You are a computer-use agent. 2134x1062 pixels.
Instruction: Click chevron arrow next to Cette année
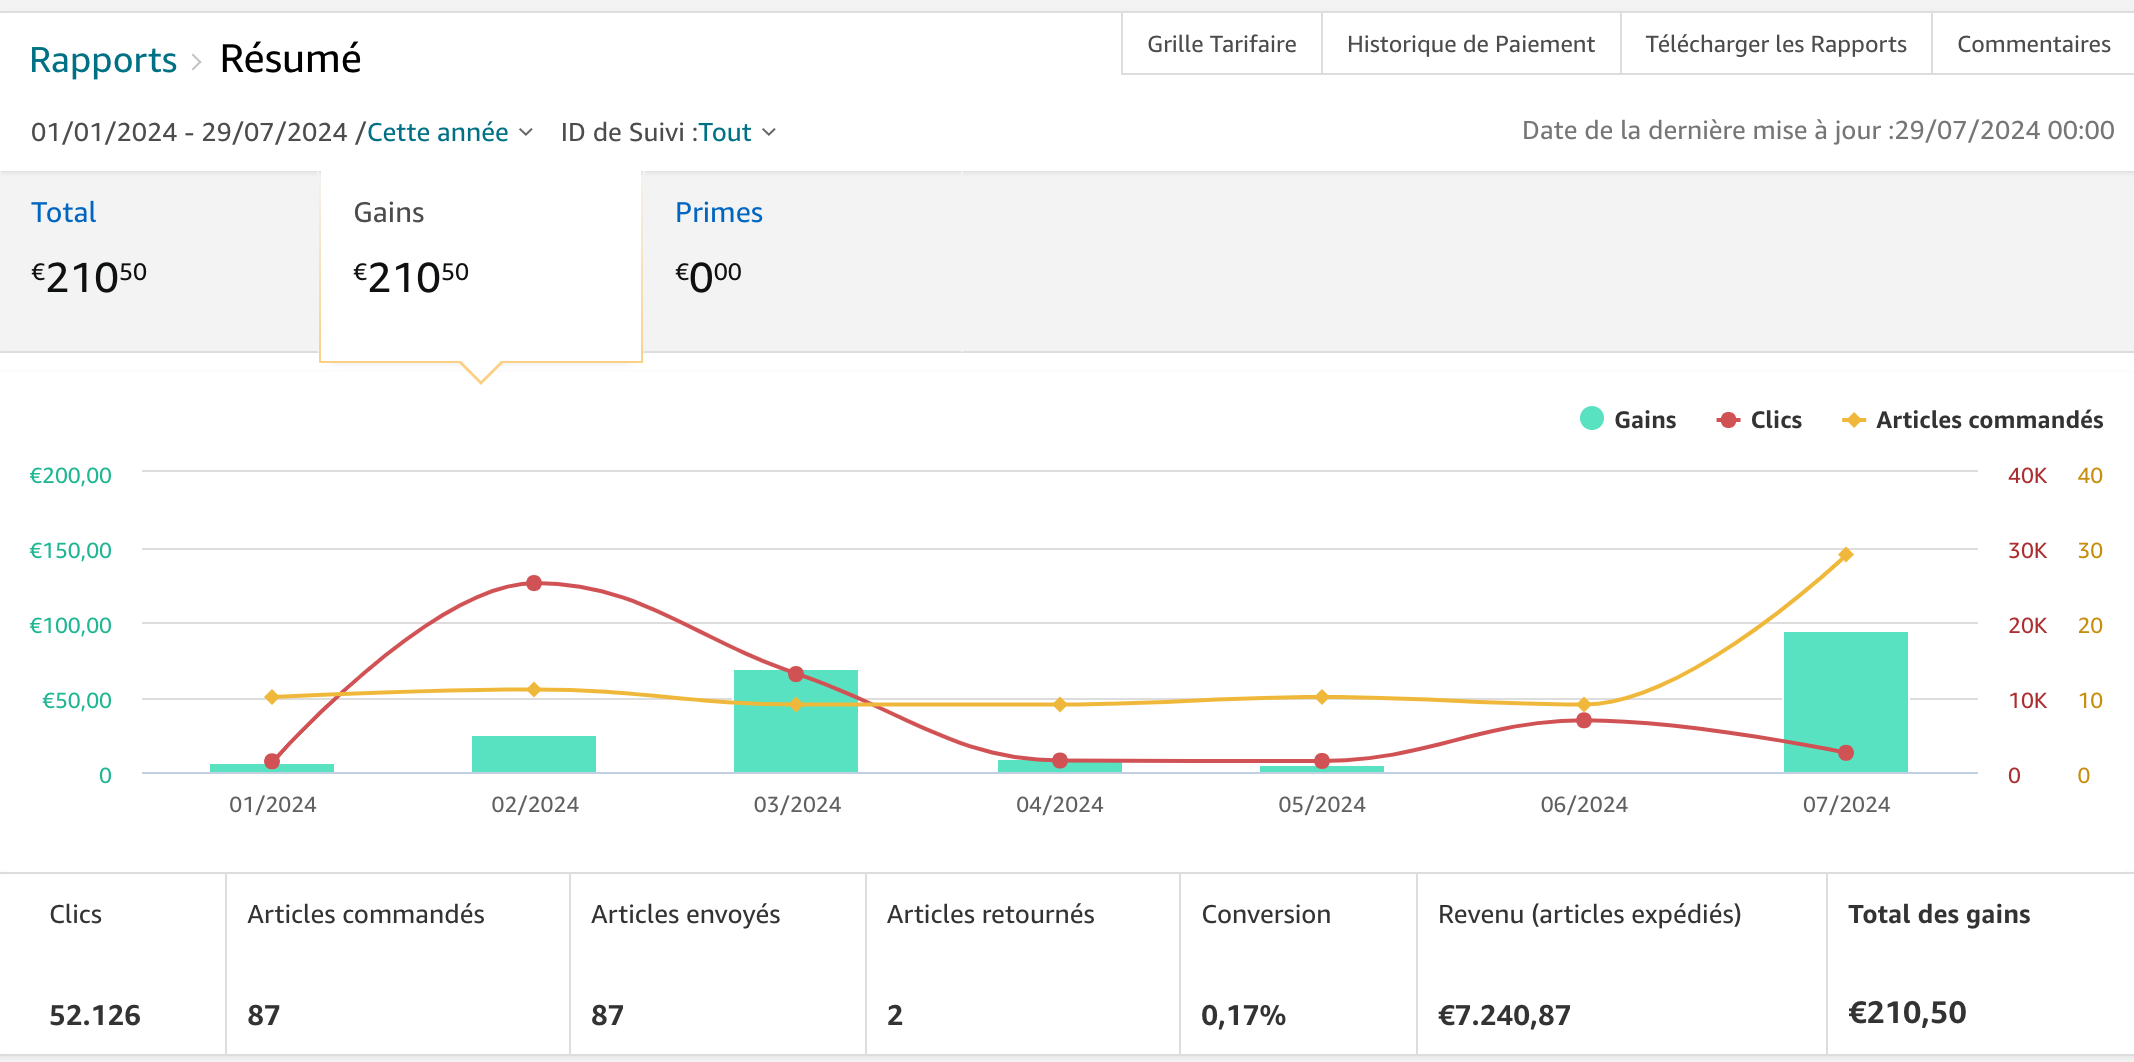526,132
